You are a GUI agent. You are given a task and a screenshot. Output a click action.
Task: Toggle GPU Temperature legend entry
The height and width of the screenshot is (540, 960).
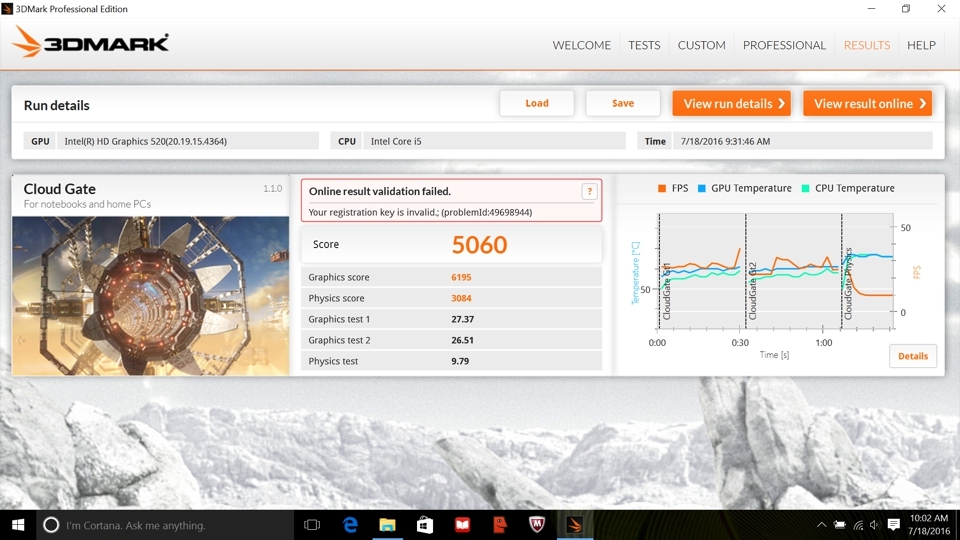click(x=744, y=189)
